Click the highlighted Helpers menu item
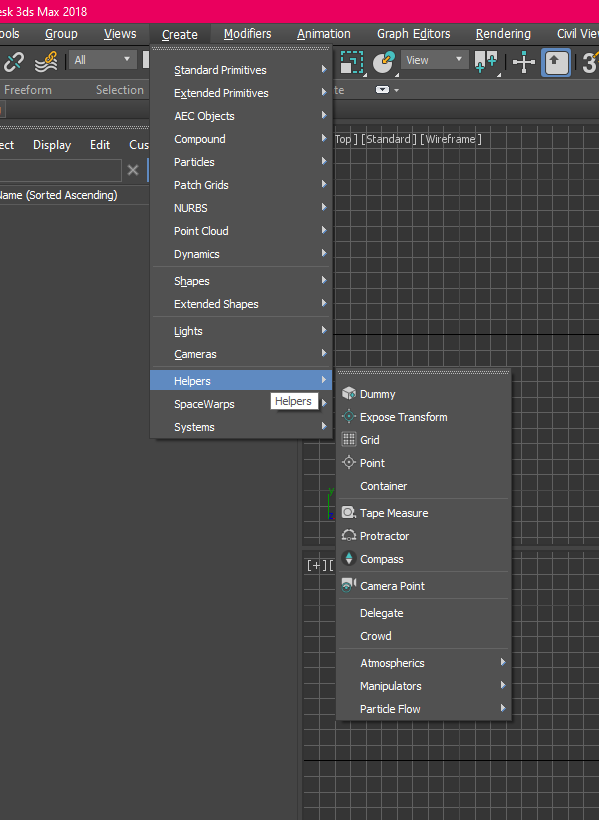The height and width of the screenshot is (820, 599). pos(241,380)
